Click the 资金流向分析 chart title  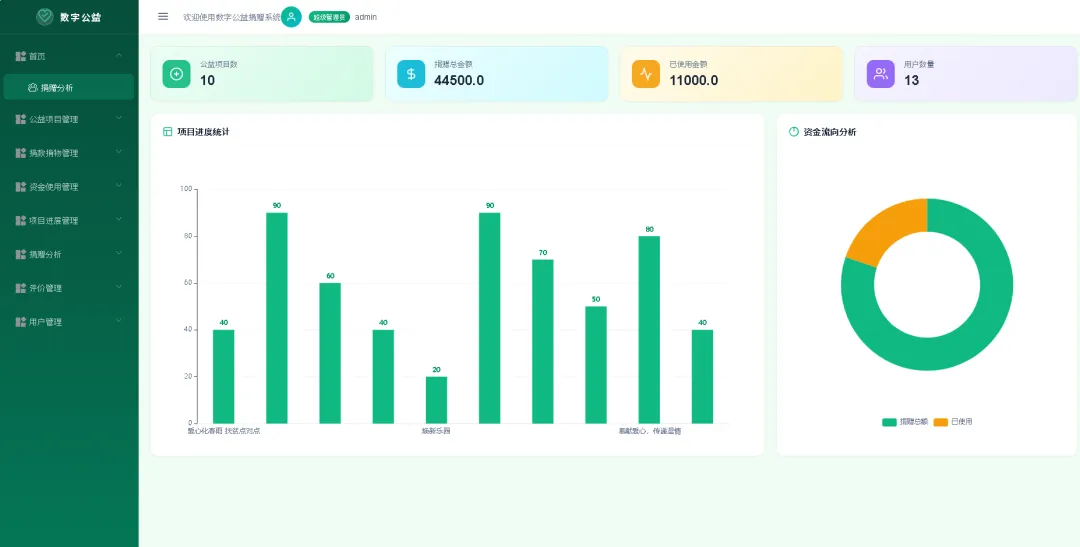coord(830,132)
